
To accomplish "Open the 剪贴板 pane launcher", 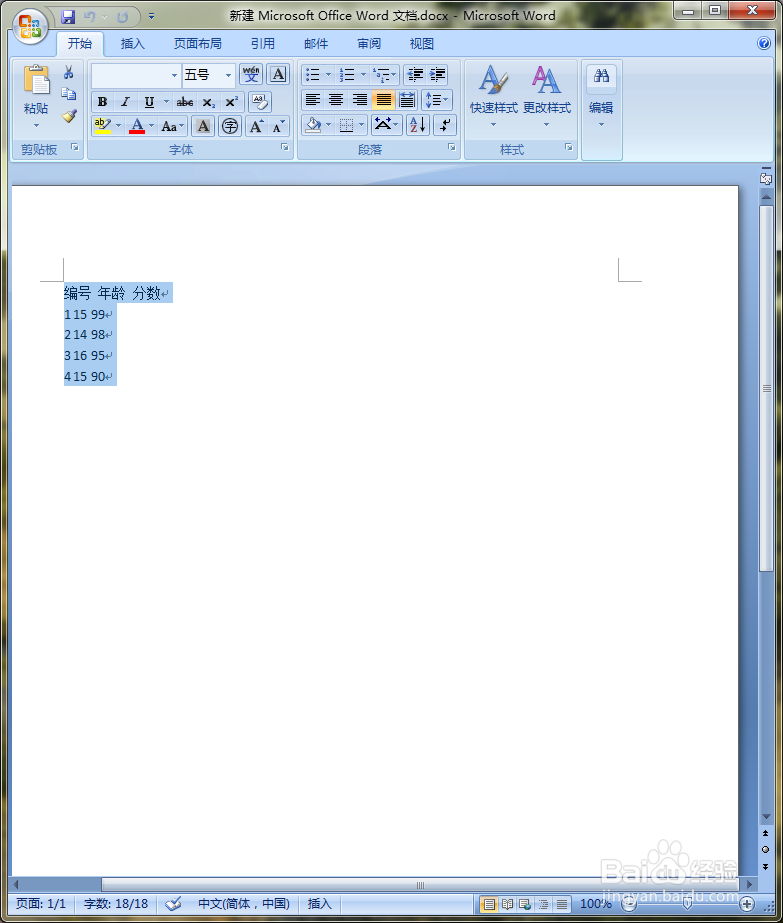I will [75, 147].
